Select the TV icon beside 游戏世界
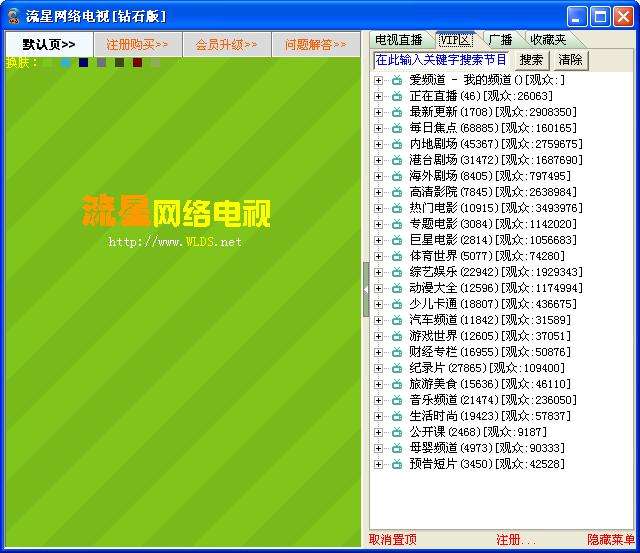 tap(397, 336)
